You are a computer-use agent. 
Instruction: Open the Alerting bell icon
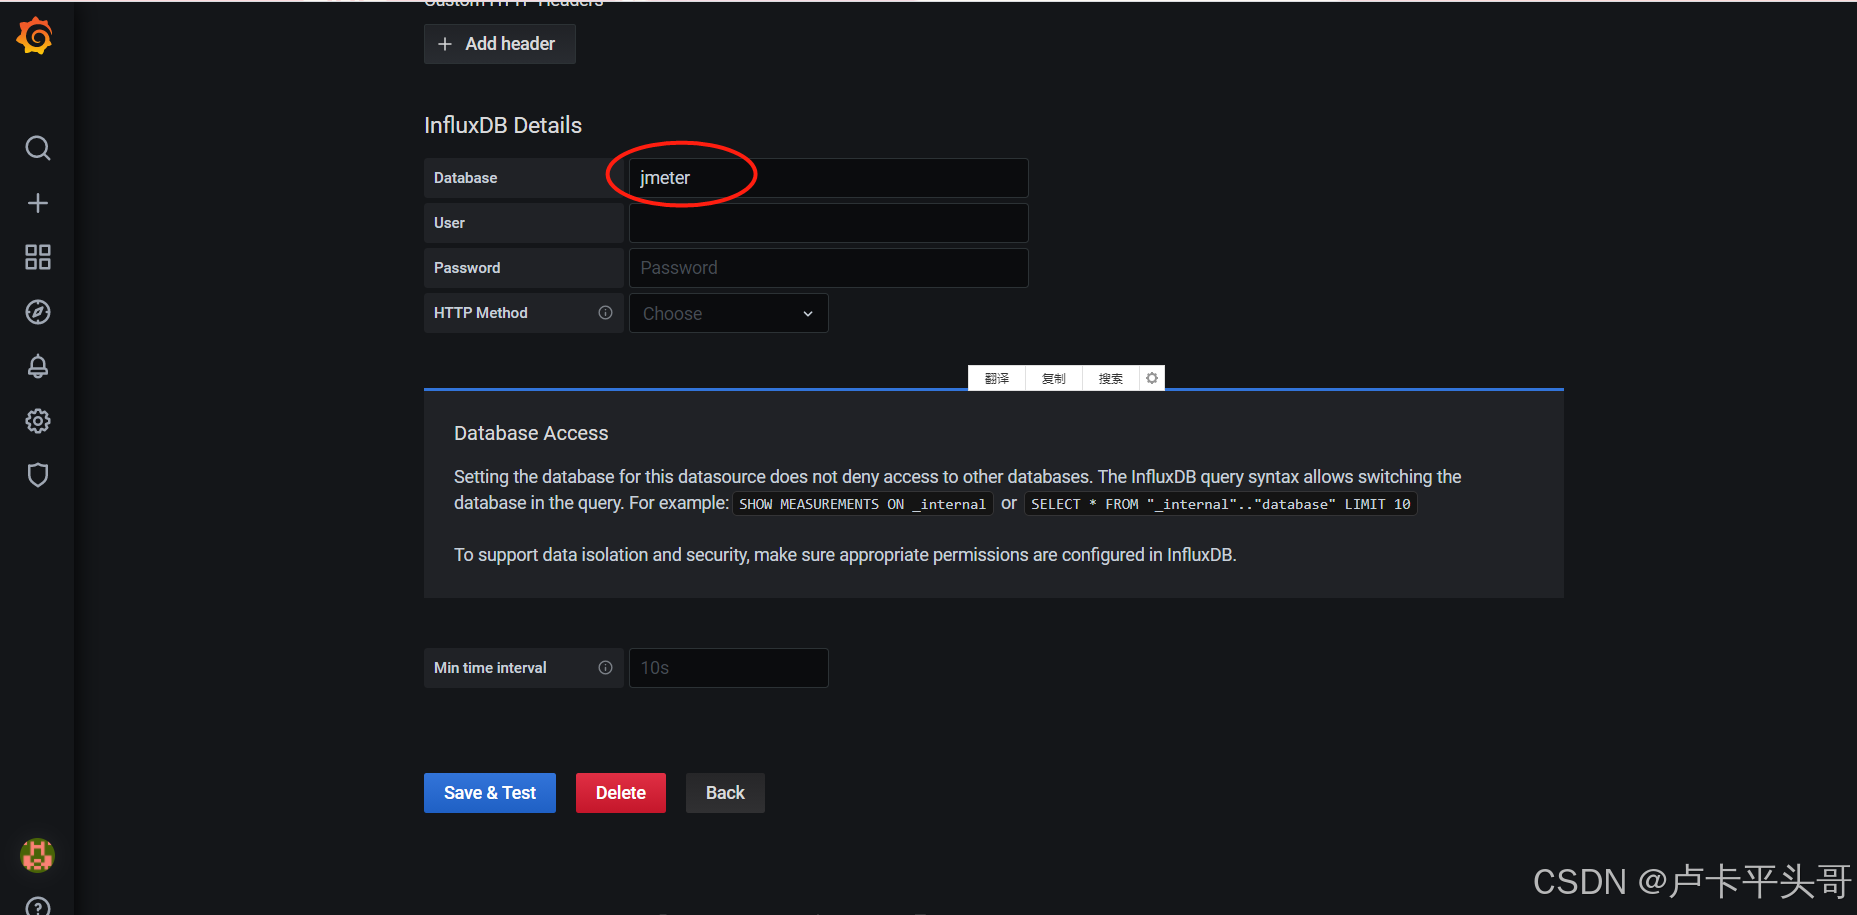coord(38,366)
